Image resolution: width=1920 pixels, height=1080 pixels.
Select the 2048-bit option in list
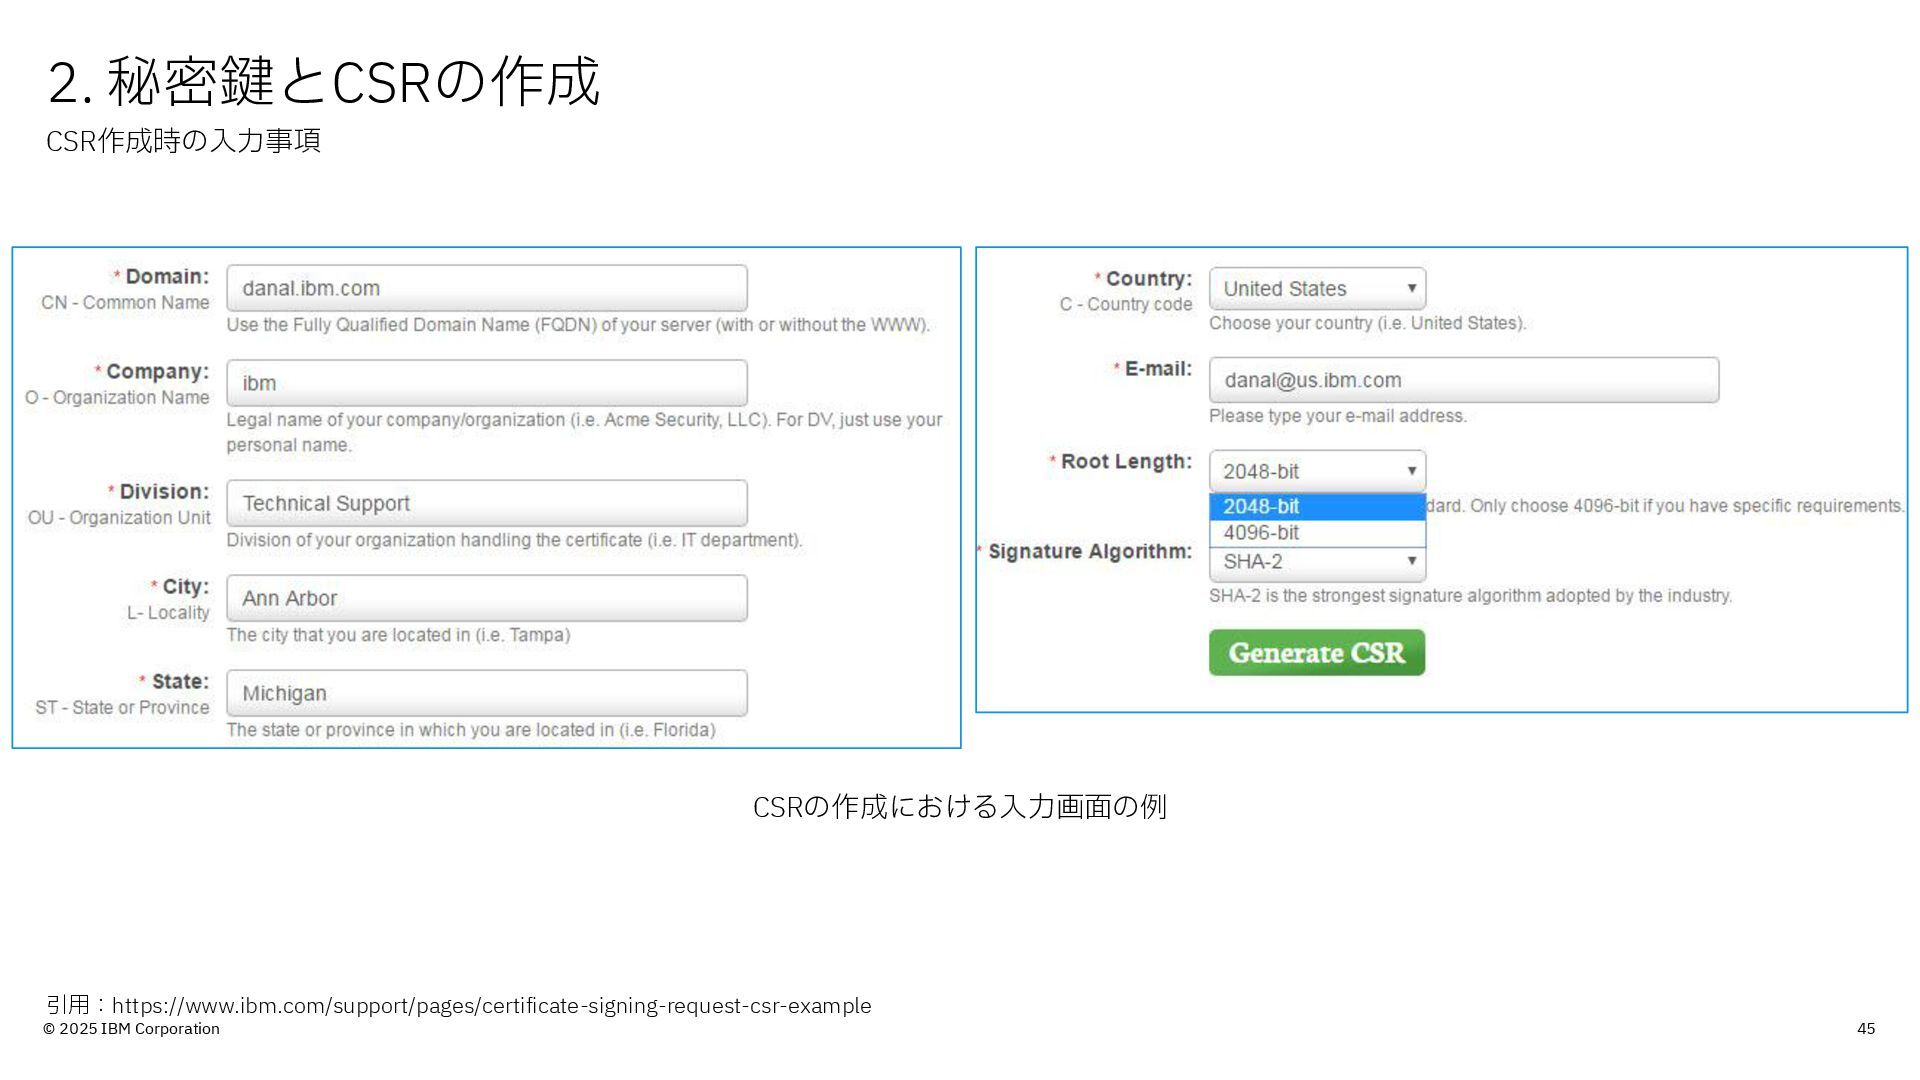(1316, 506)
